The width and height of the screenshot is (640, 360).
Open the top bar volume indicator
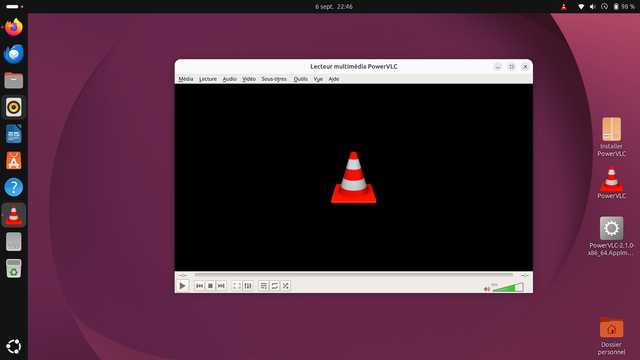pos(593,7)
